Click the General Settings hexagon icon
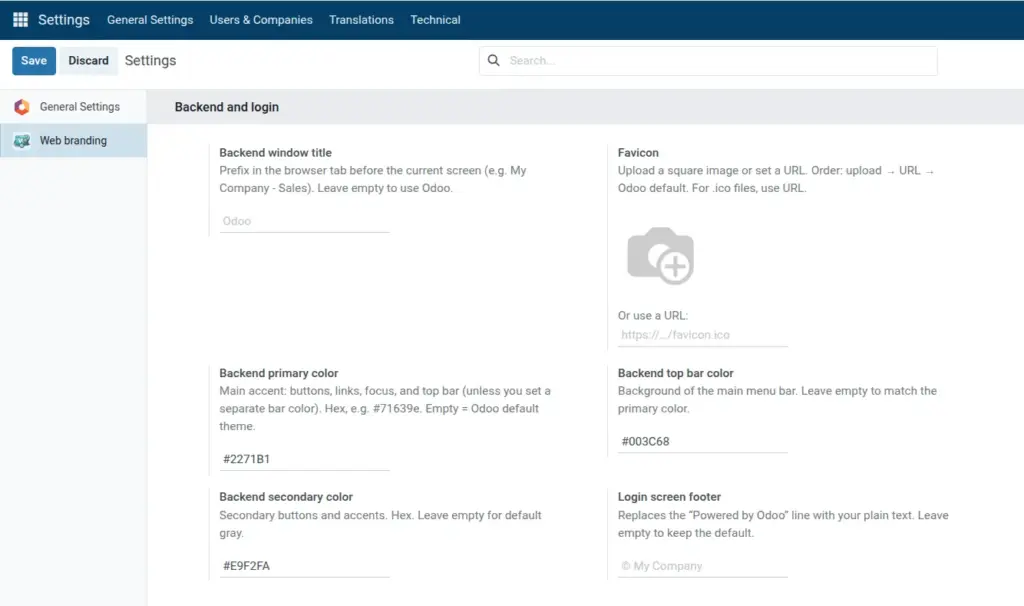The width and height of the screenshot is (1024, 606). pos(22,106)
